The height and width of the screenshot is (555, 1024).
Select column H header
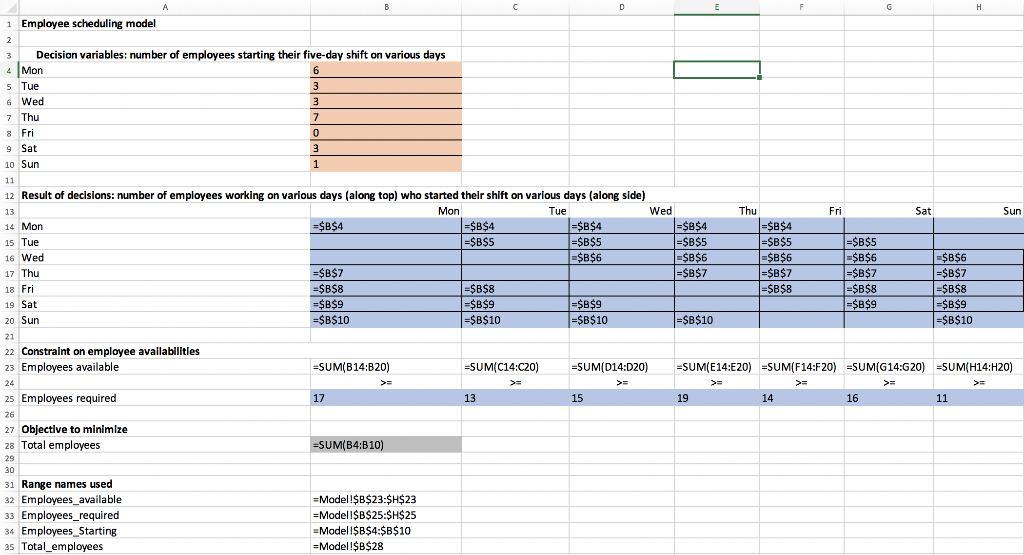(x=978, y=7)
